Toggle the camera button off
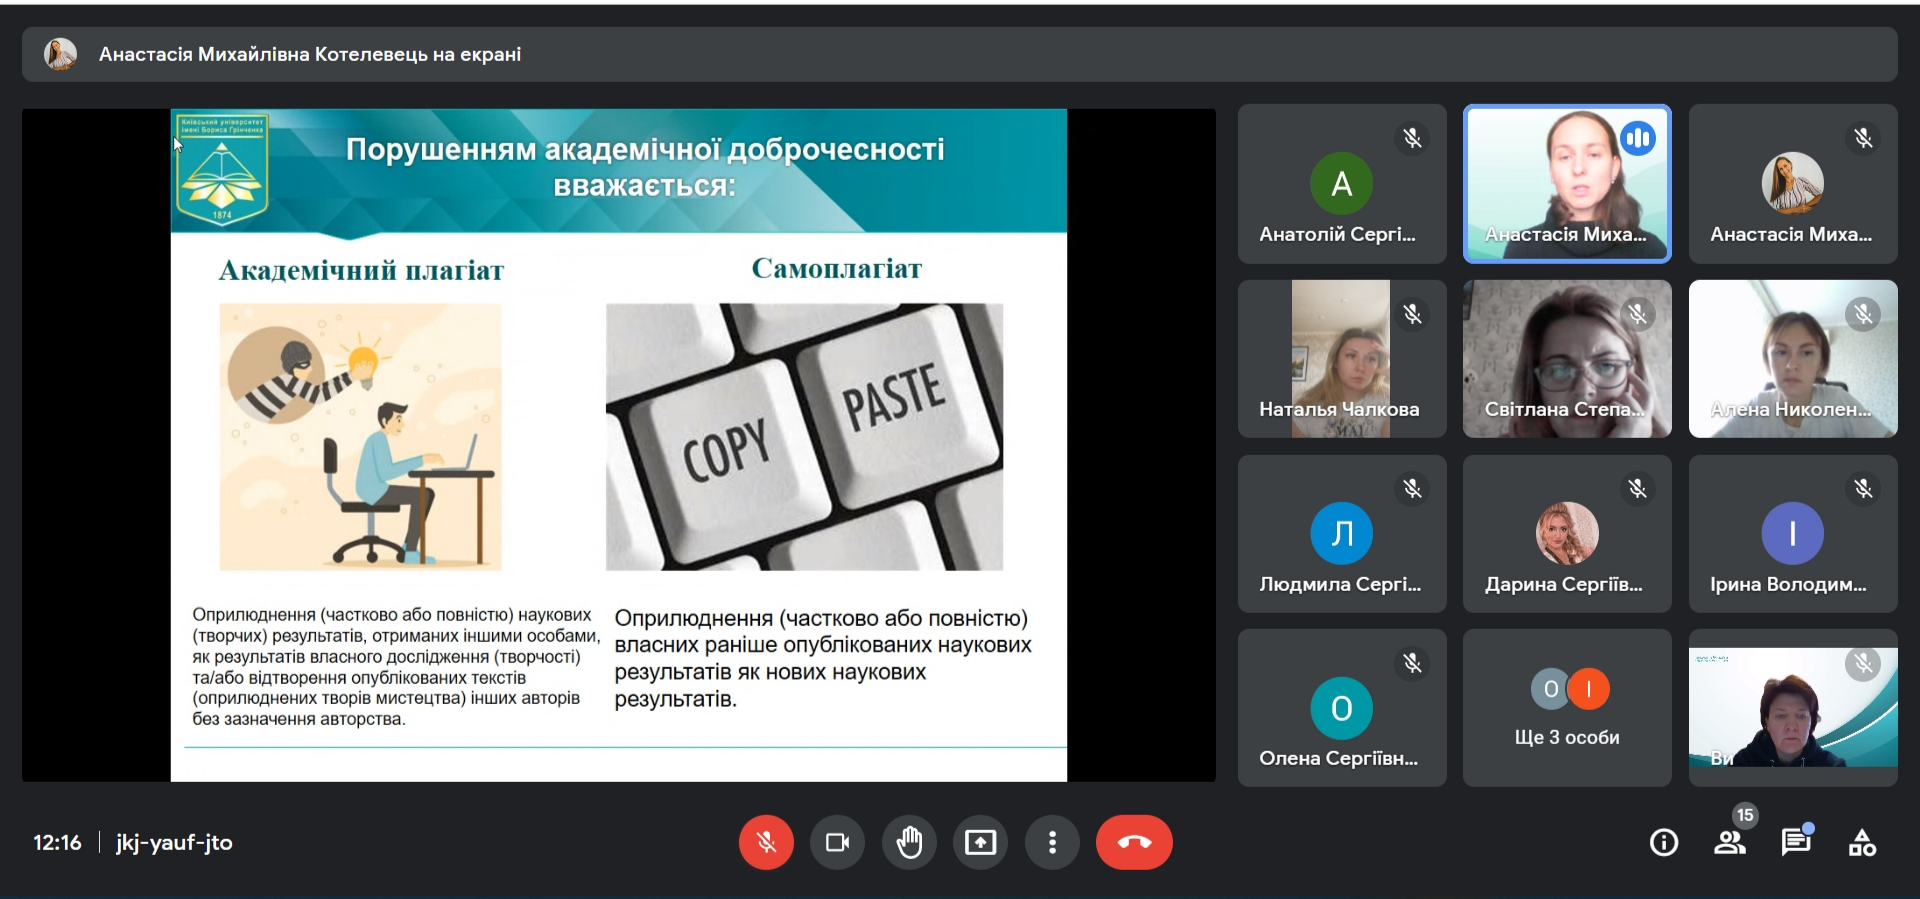 [x=837, y=843]
